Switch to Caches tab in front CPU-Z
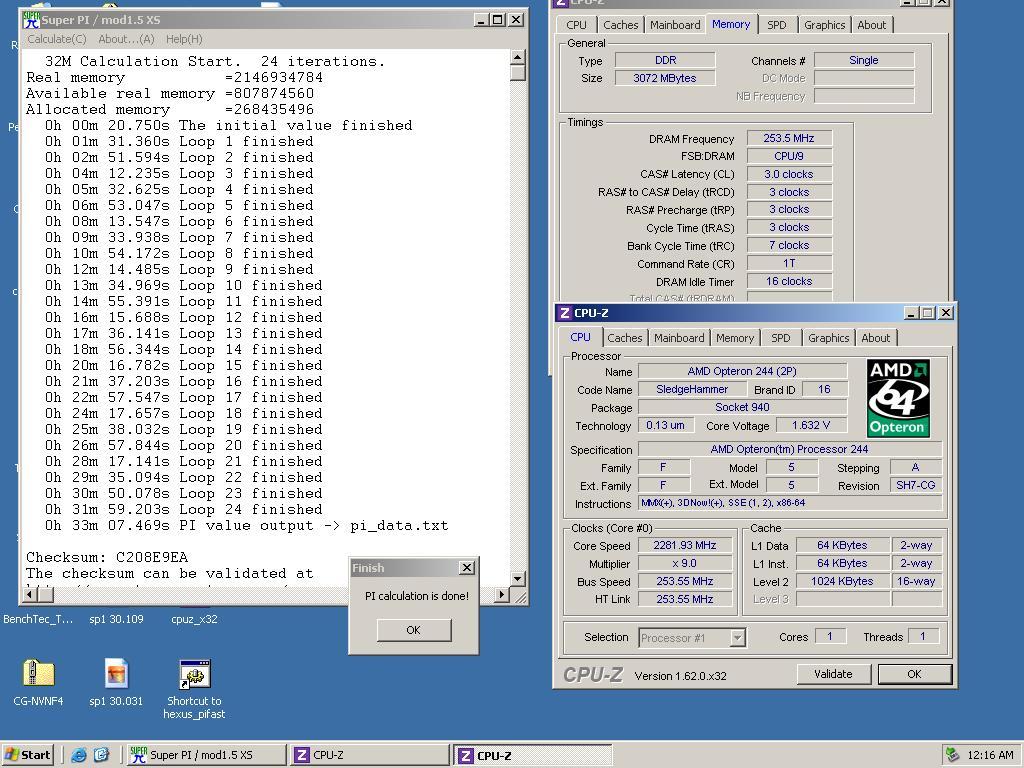The image size is (1024, 768). 624,338
